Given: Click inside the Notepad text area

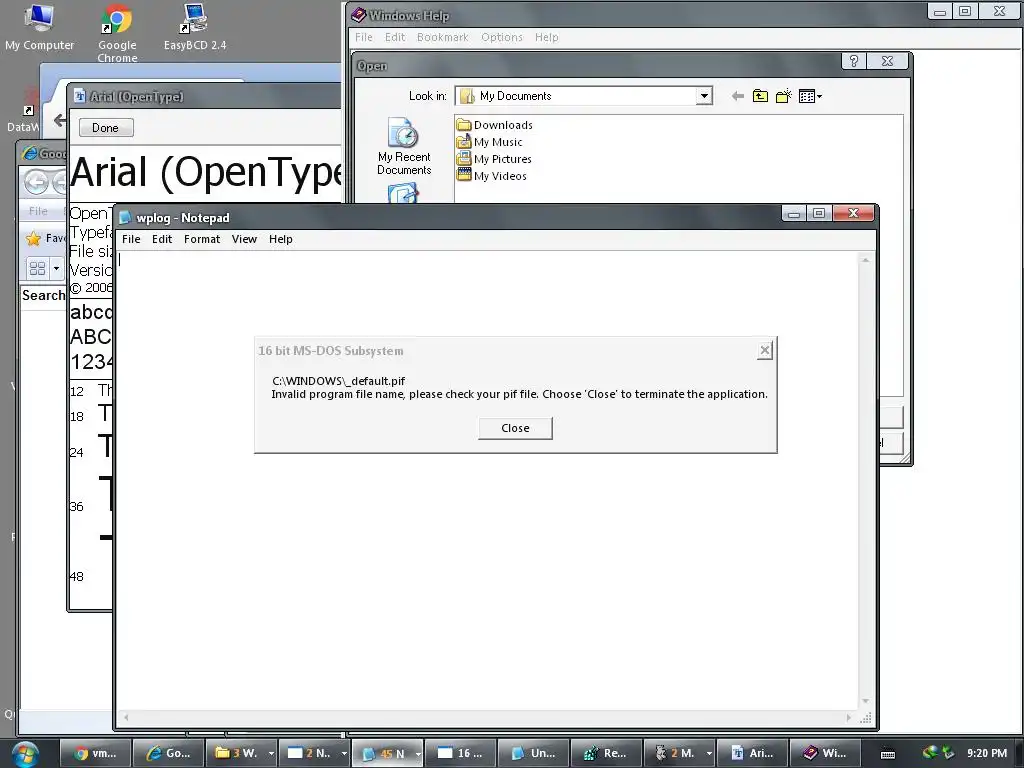Looking at the screenshot, I should [x=487, y=481].
